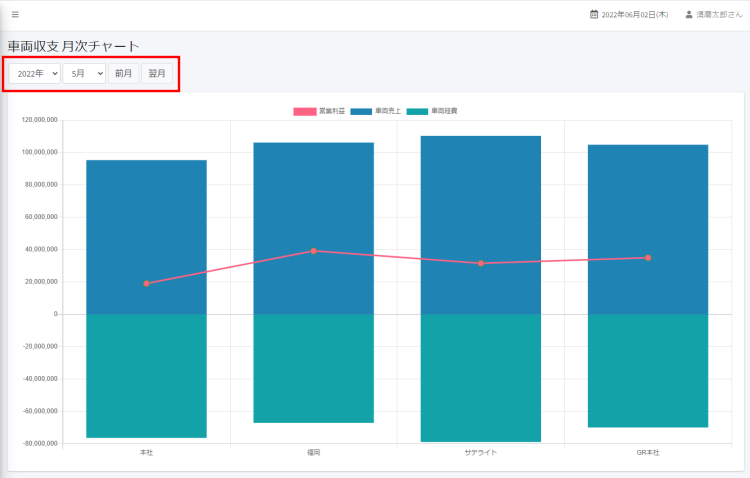
Task: Click the 営業利益 data point for 福岡
Action: [314, 251]
